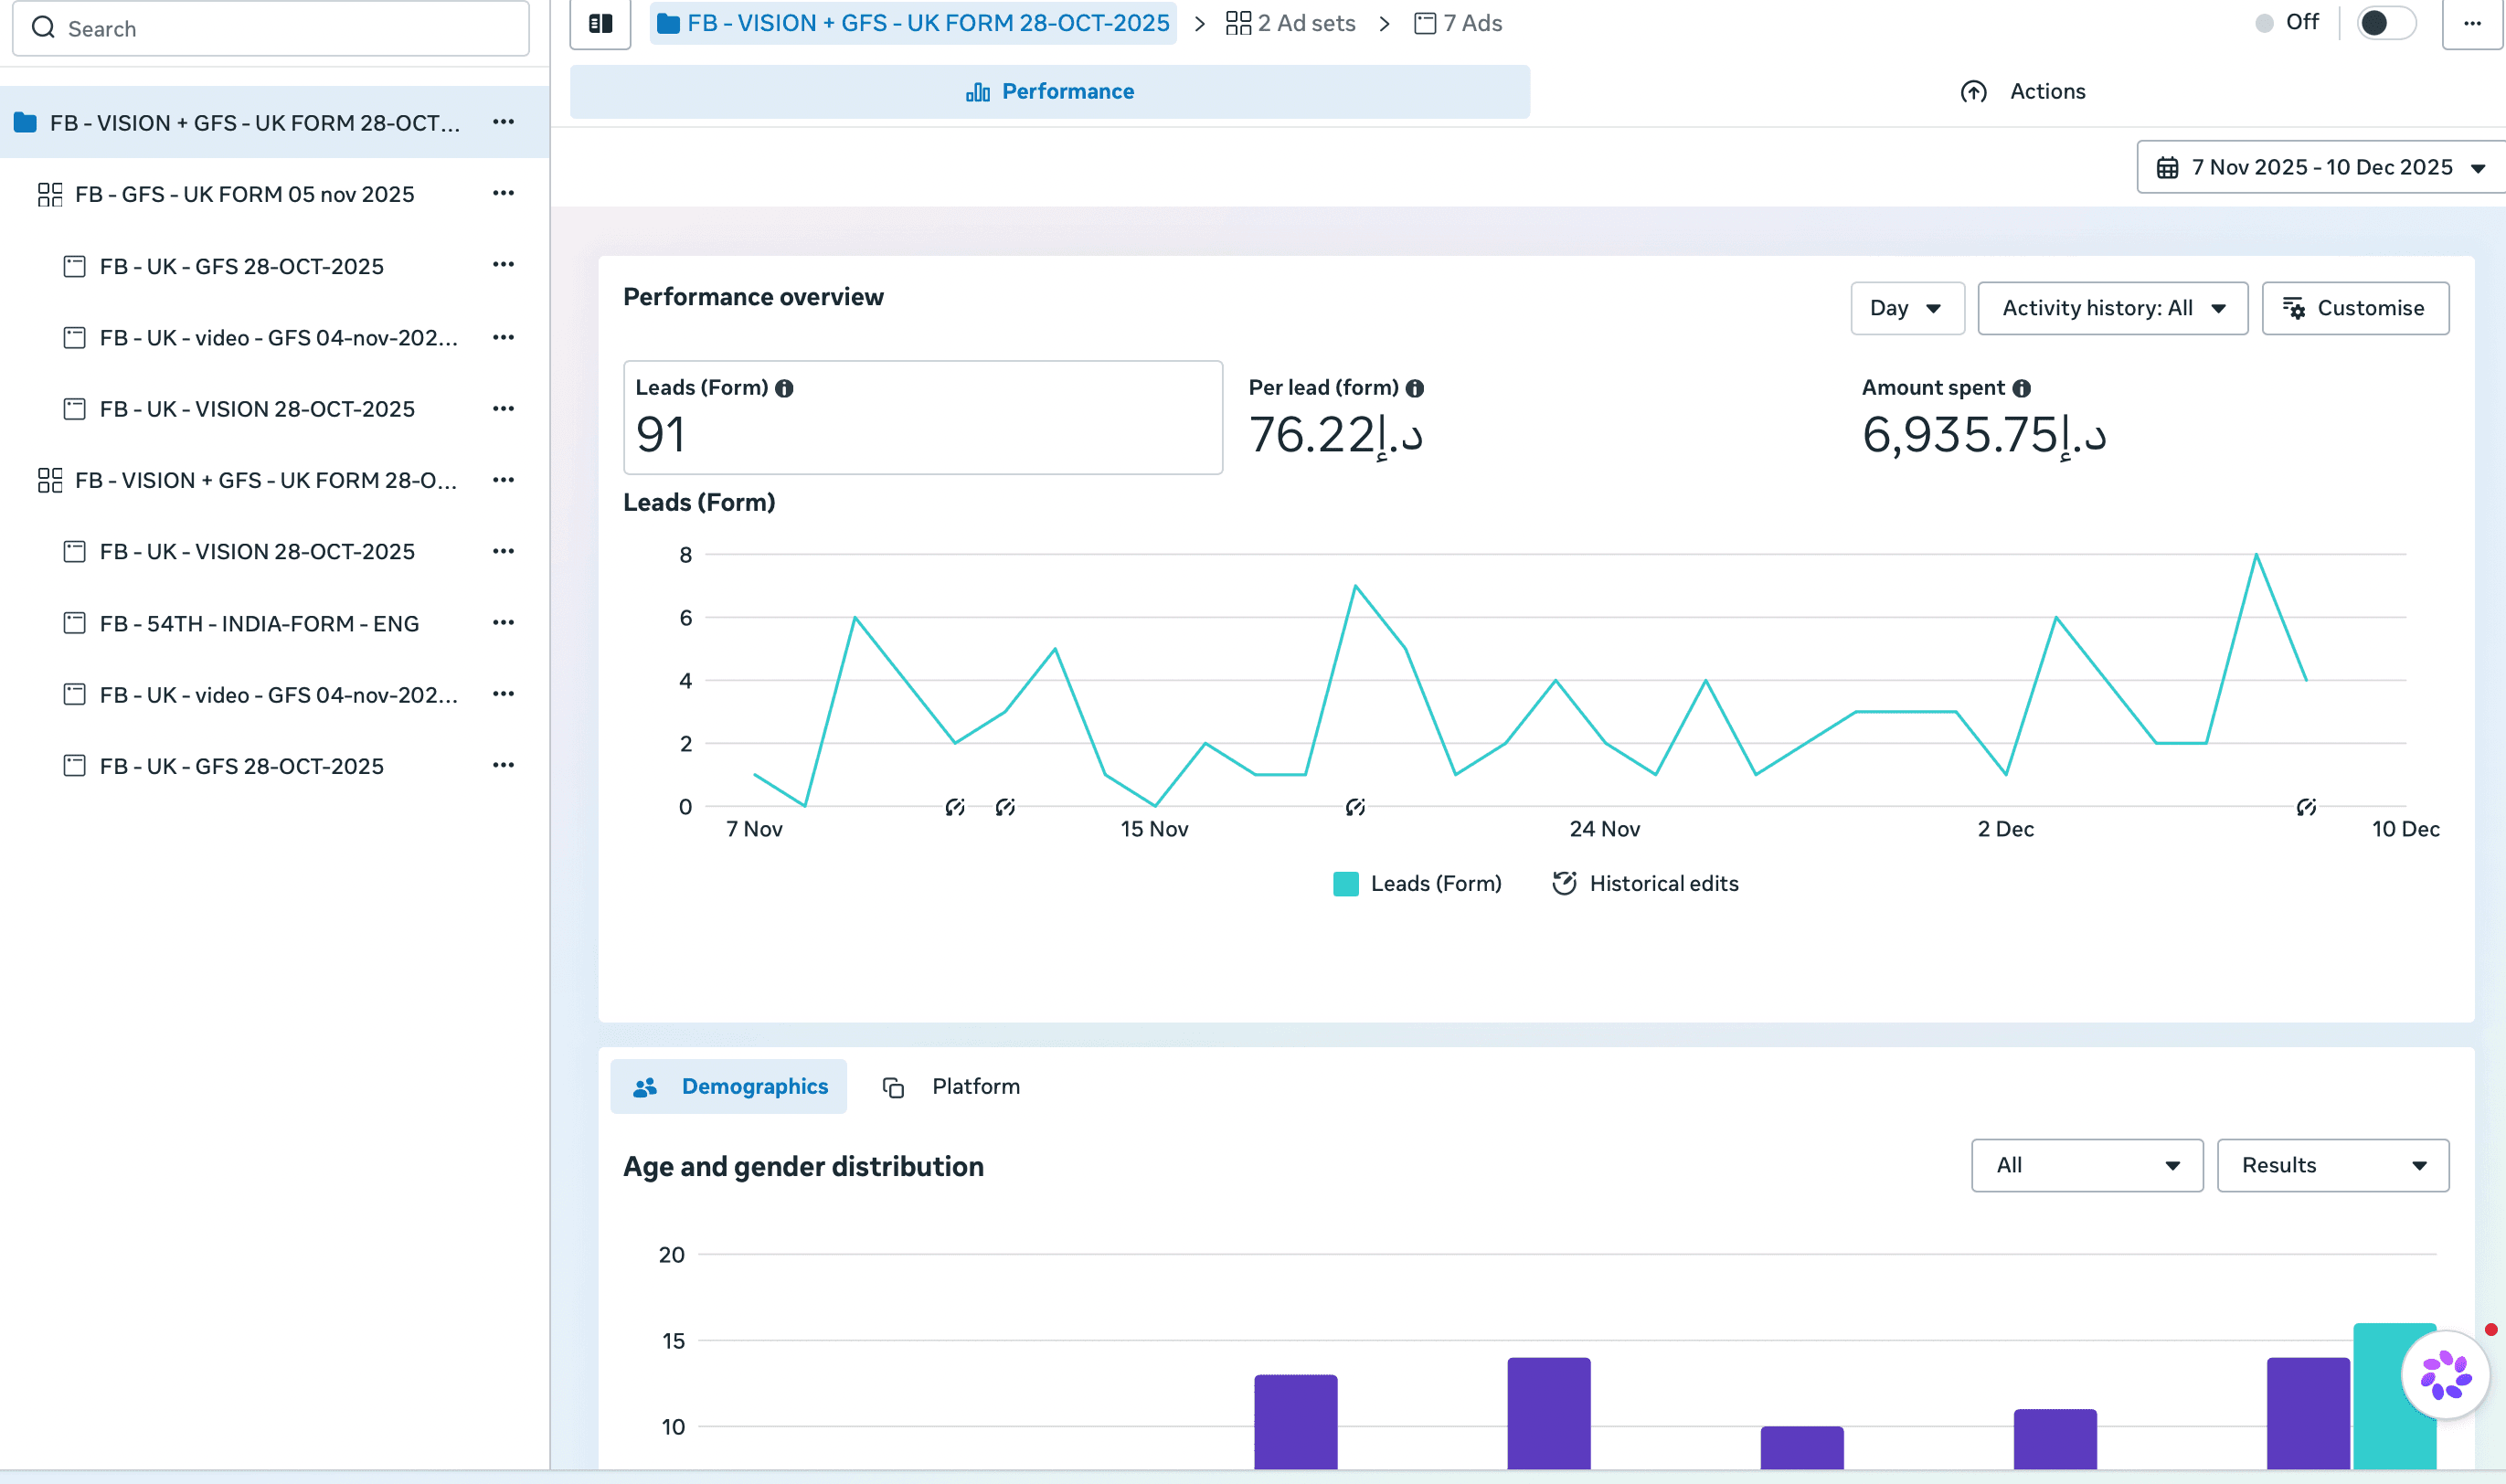Open options for second FB - UK - video - GFS ad

coord(503,694)
